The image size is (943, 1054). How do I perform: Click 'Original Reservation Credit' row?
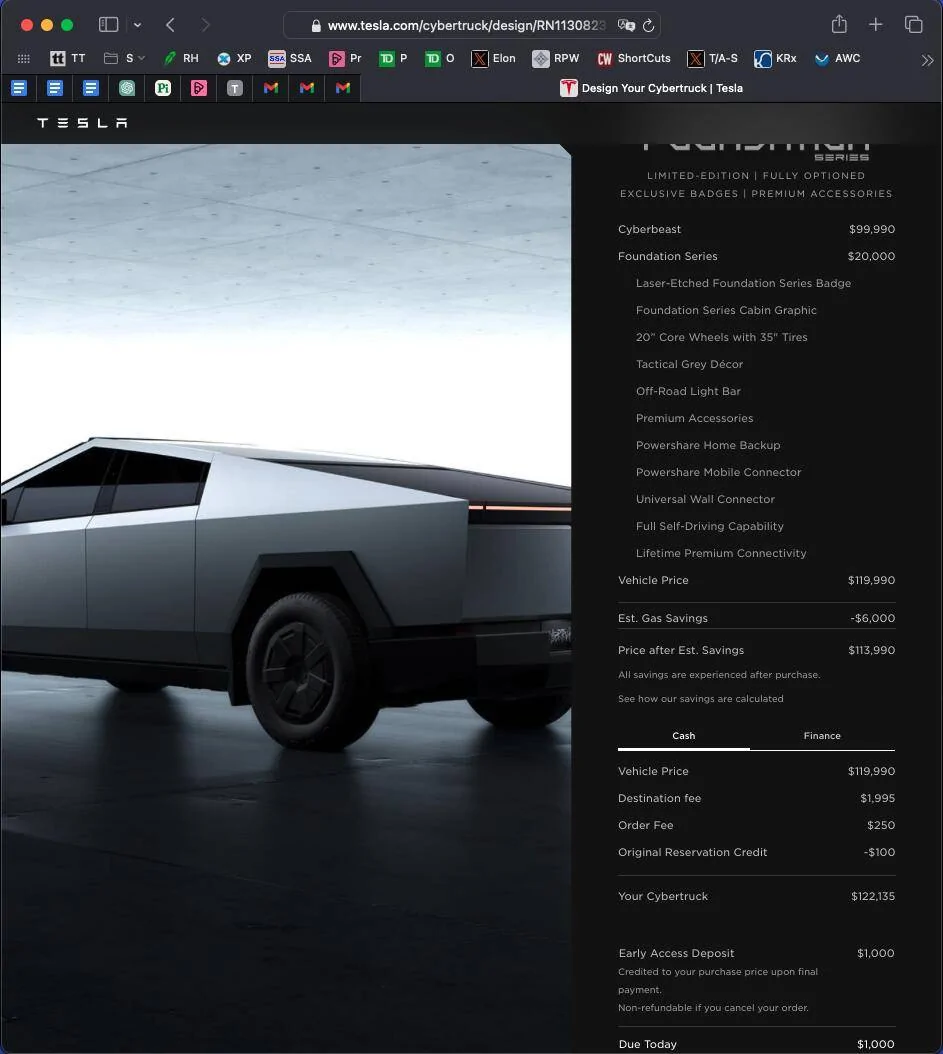tap(756, 852)
